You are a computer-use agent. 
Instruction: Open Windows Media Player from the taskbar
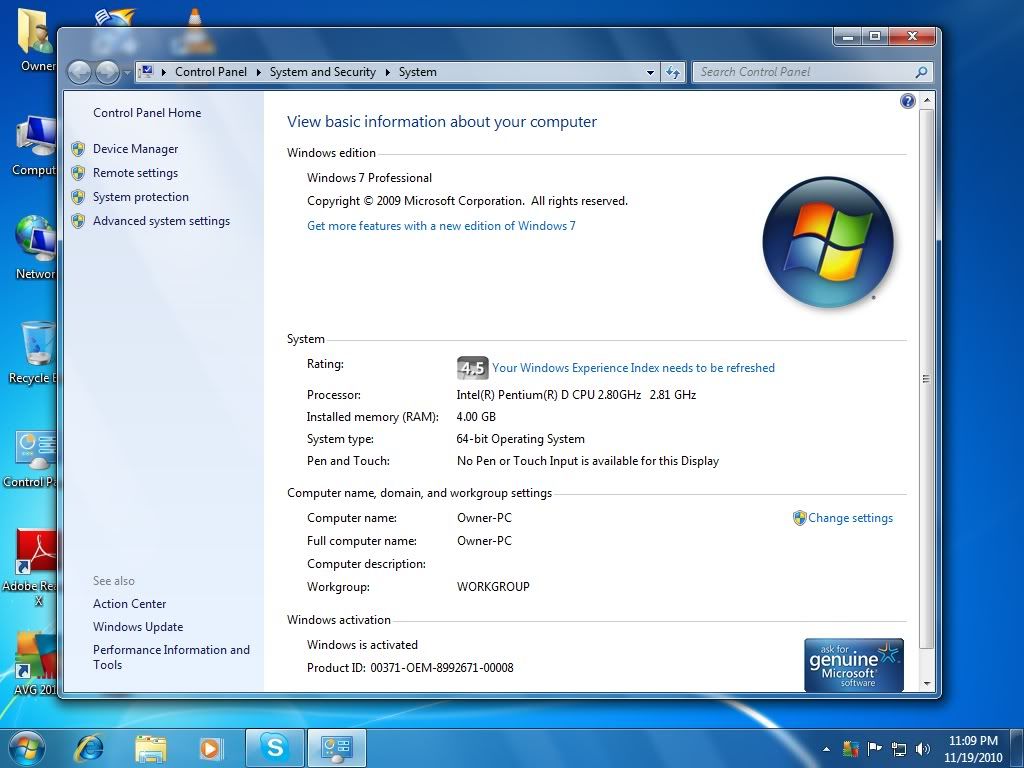210,748
